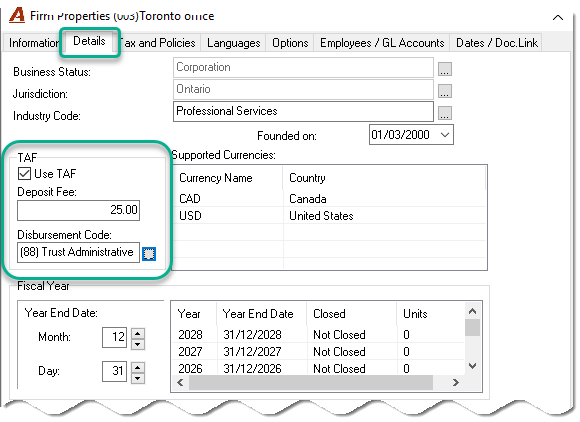Open the Tax and Policies tab

coord(159,43)
